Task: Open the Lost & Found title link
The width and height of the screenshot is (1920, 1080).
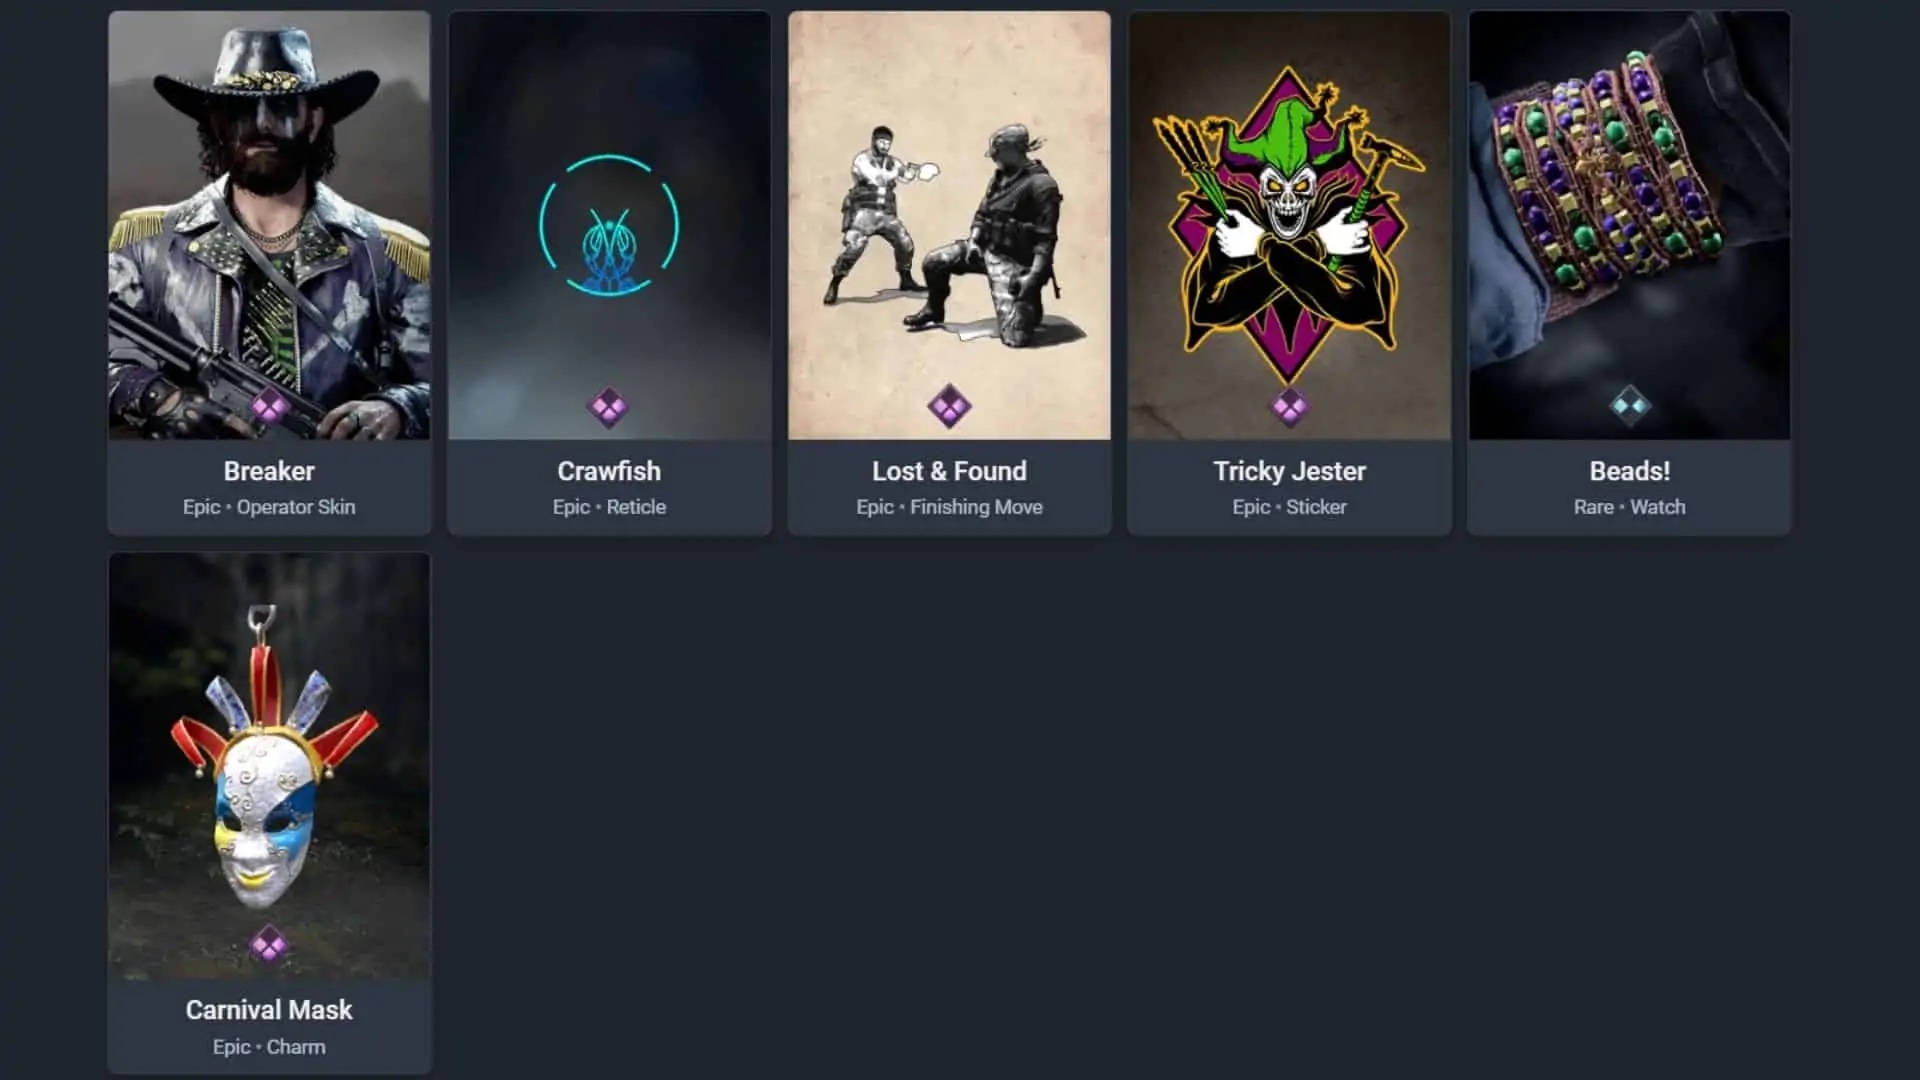Action: pyautogui.click(x=949, y=471)
